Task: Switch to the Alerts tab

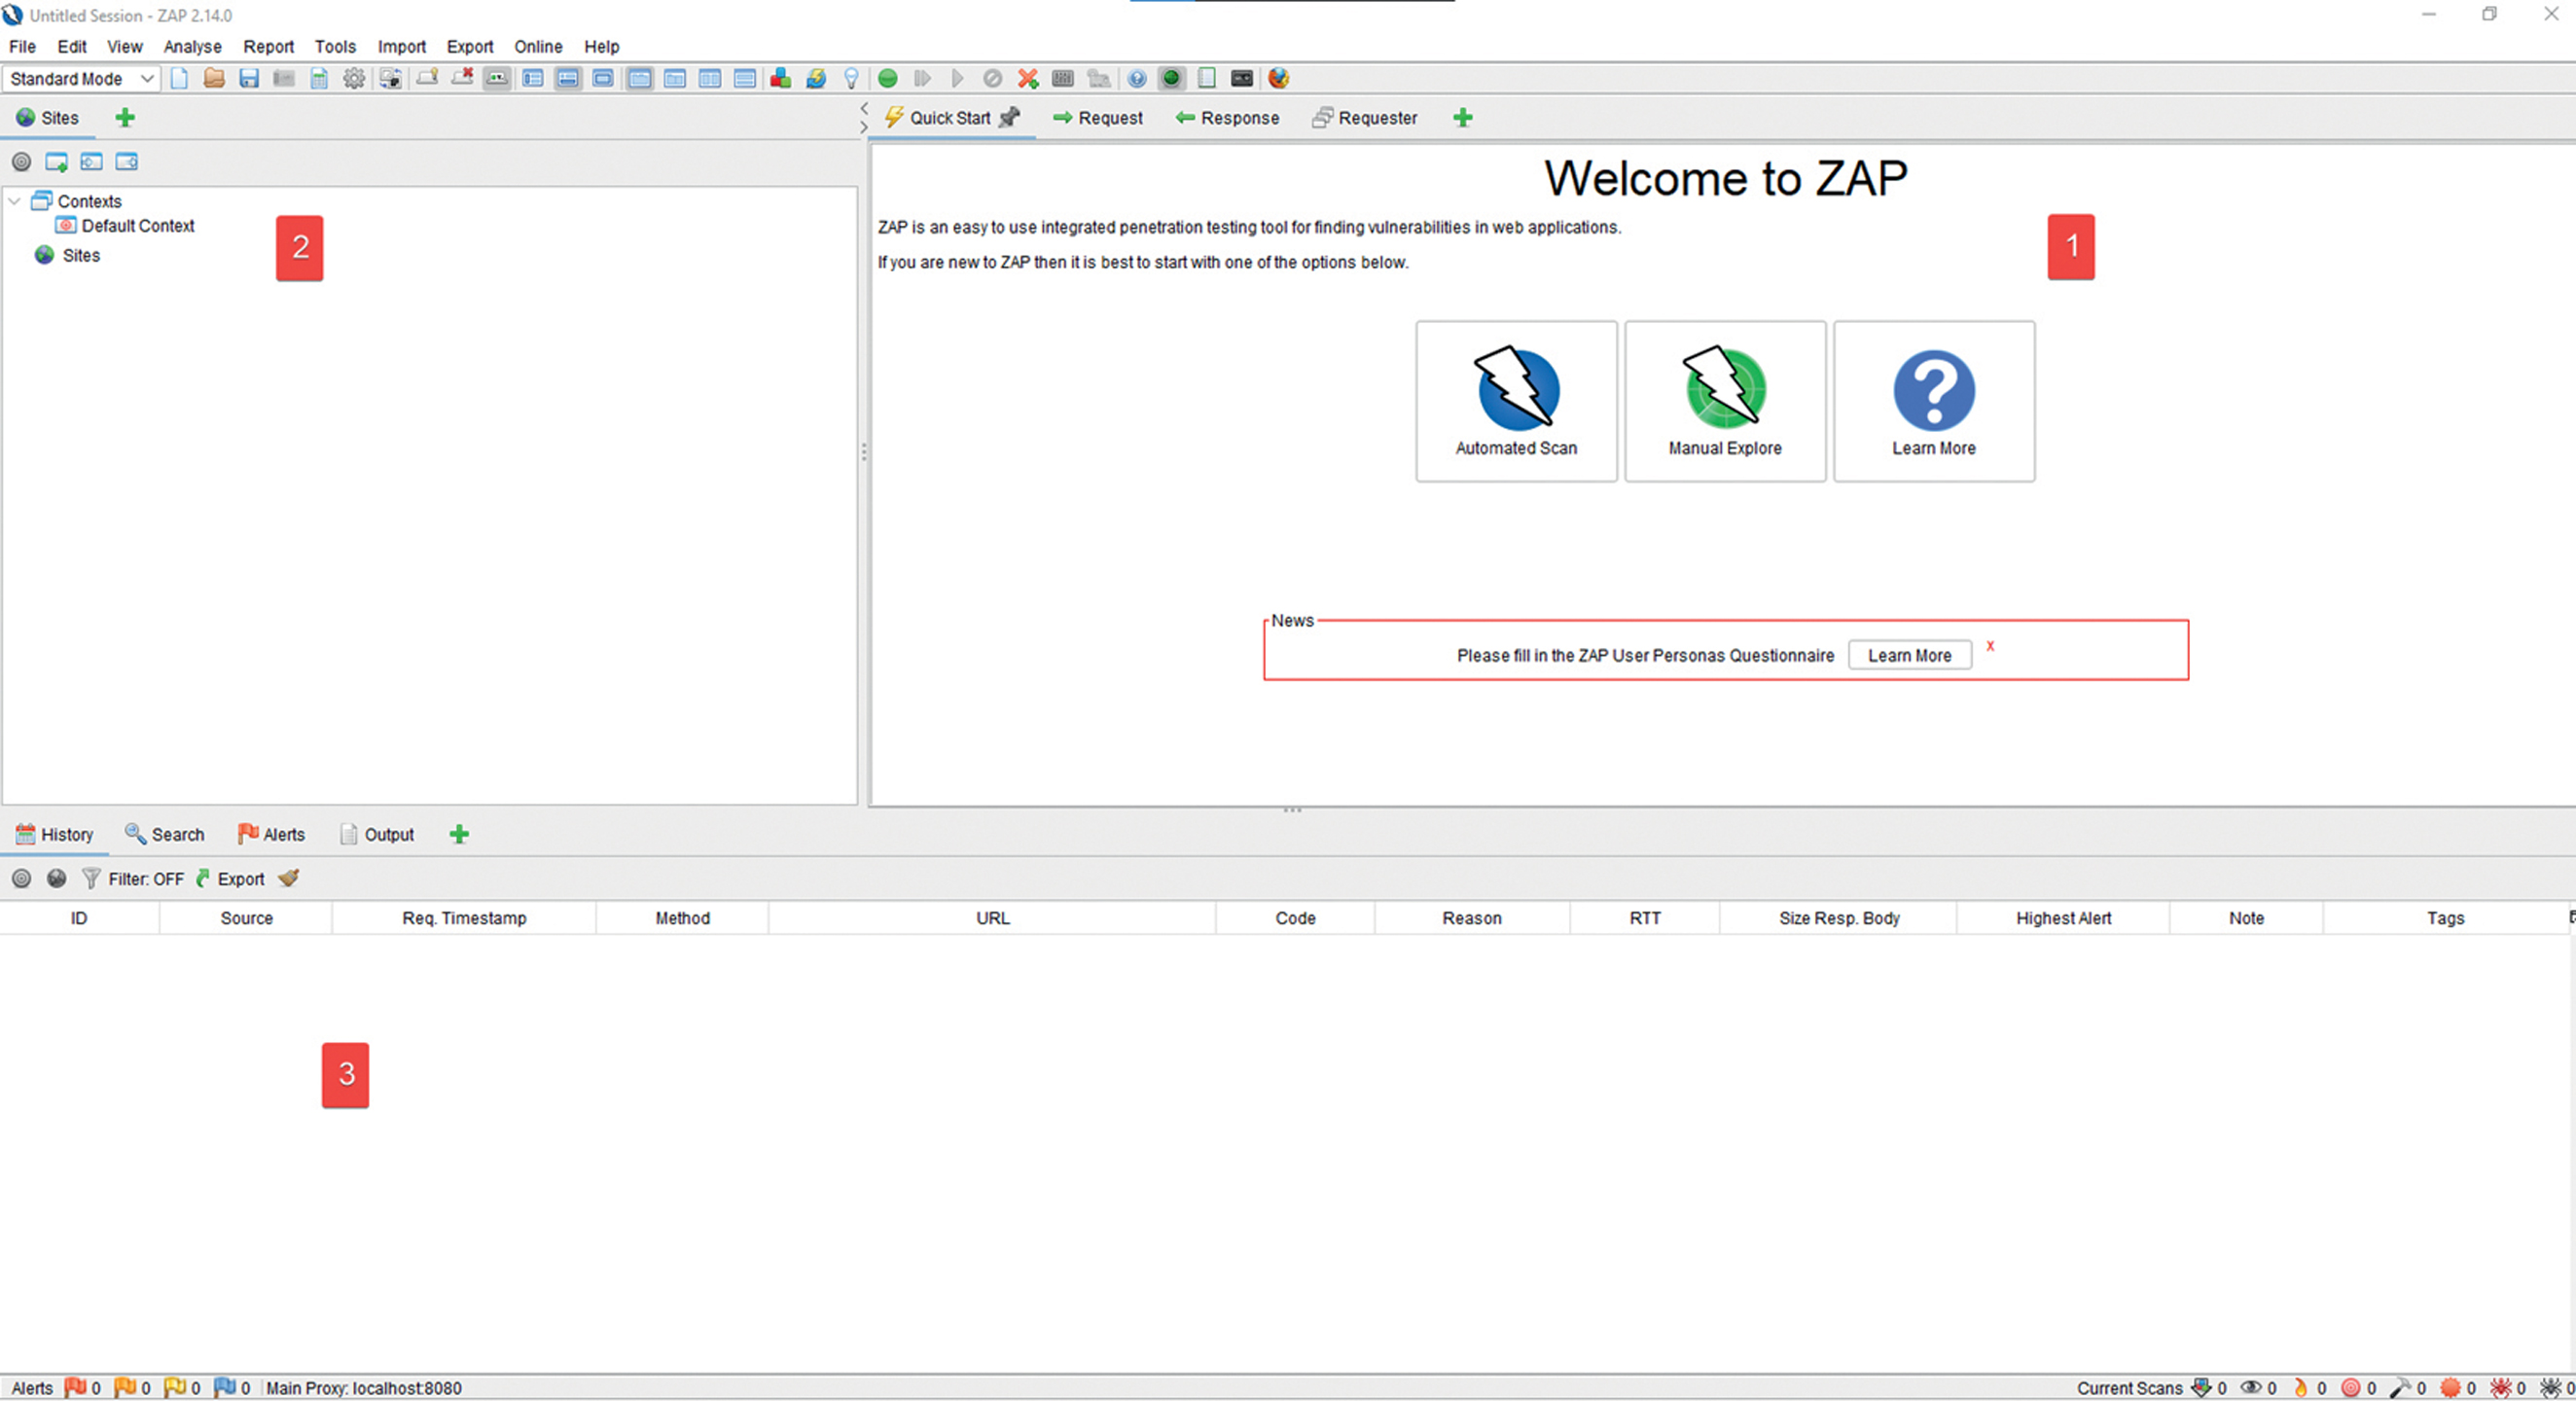Action: coord(271,833)
